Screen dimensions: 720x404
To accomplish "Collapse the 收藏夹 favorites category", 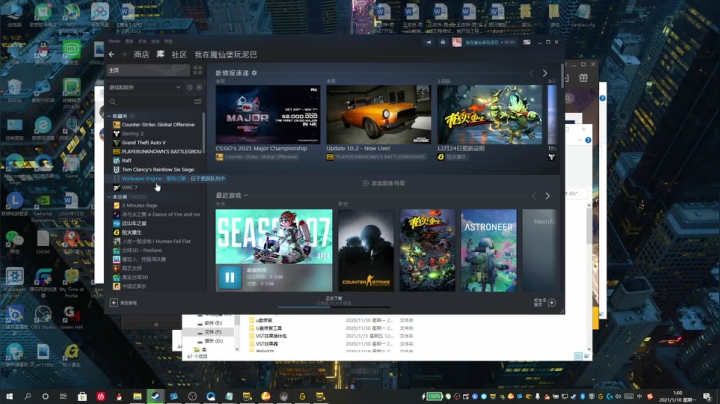I will [x=110, y=116].
